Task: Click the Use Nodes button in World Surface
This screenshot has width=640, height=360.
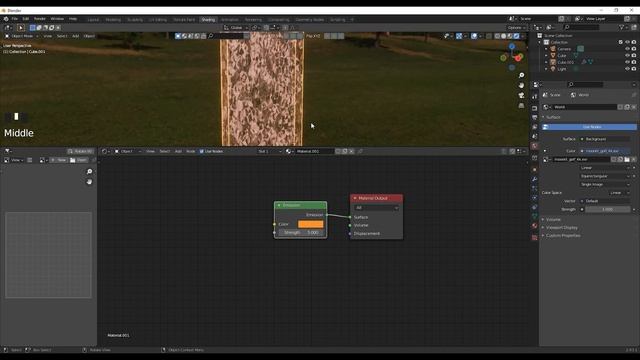Action: click(x=589, y=127)
